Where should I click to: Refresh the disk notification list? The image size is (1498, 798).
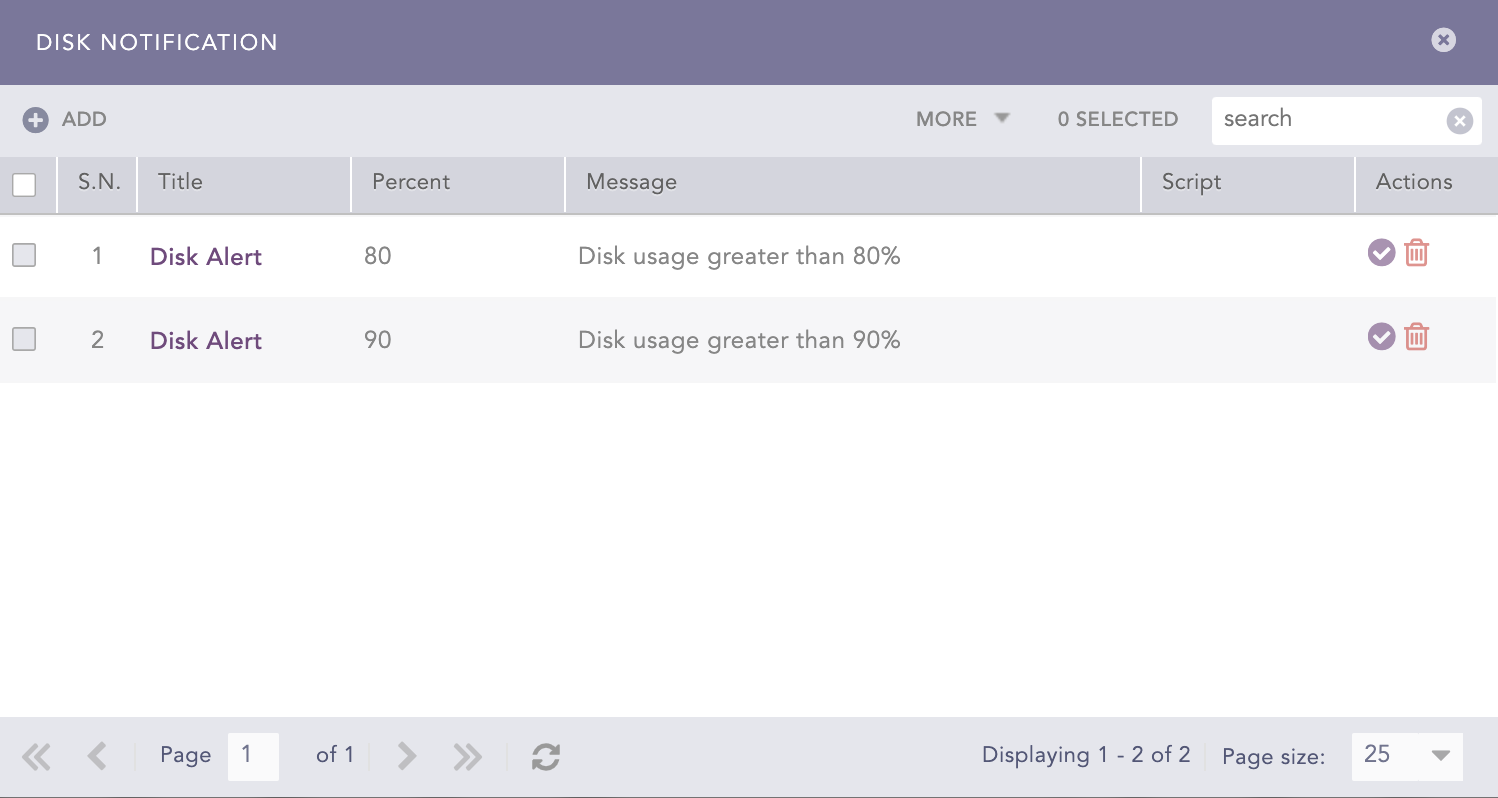[x=545, y=756]
